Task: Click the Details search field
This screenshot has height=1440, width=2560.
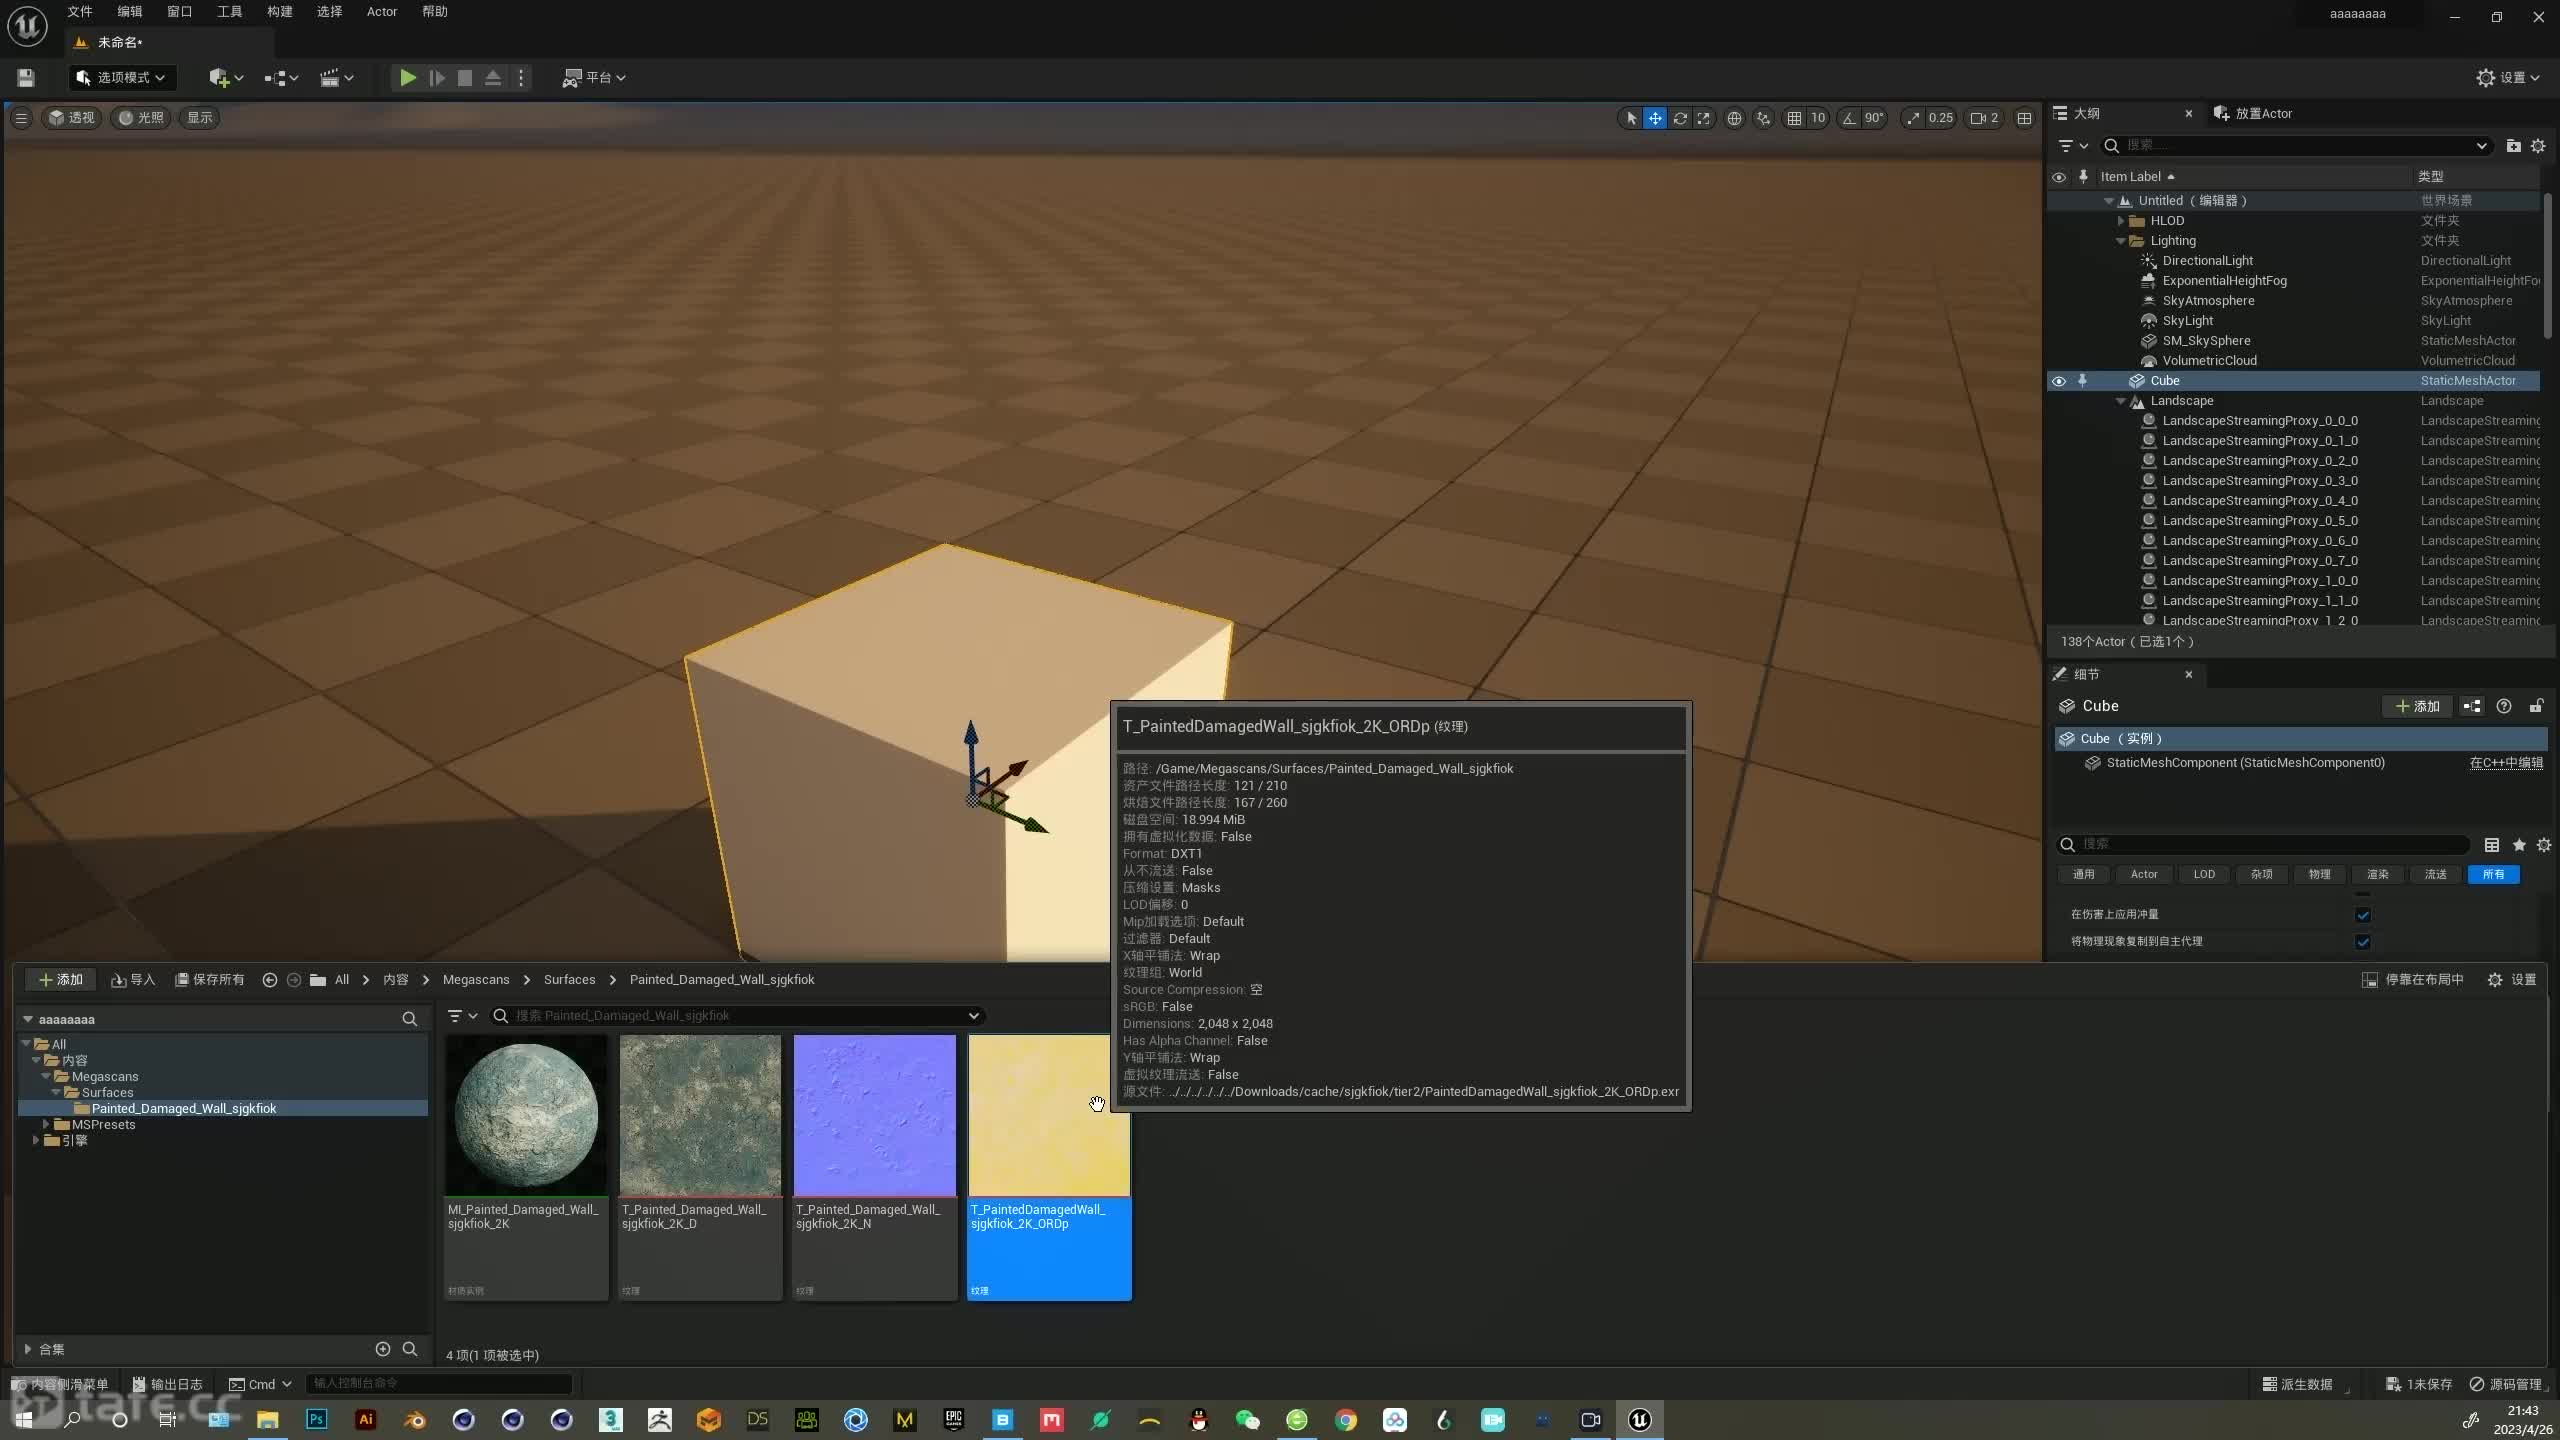Action: coord(2265,845)
